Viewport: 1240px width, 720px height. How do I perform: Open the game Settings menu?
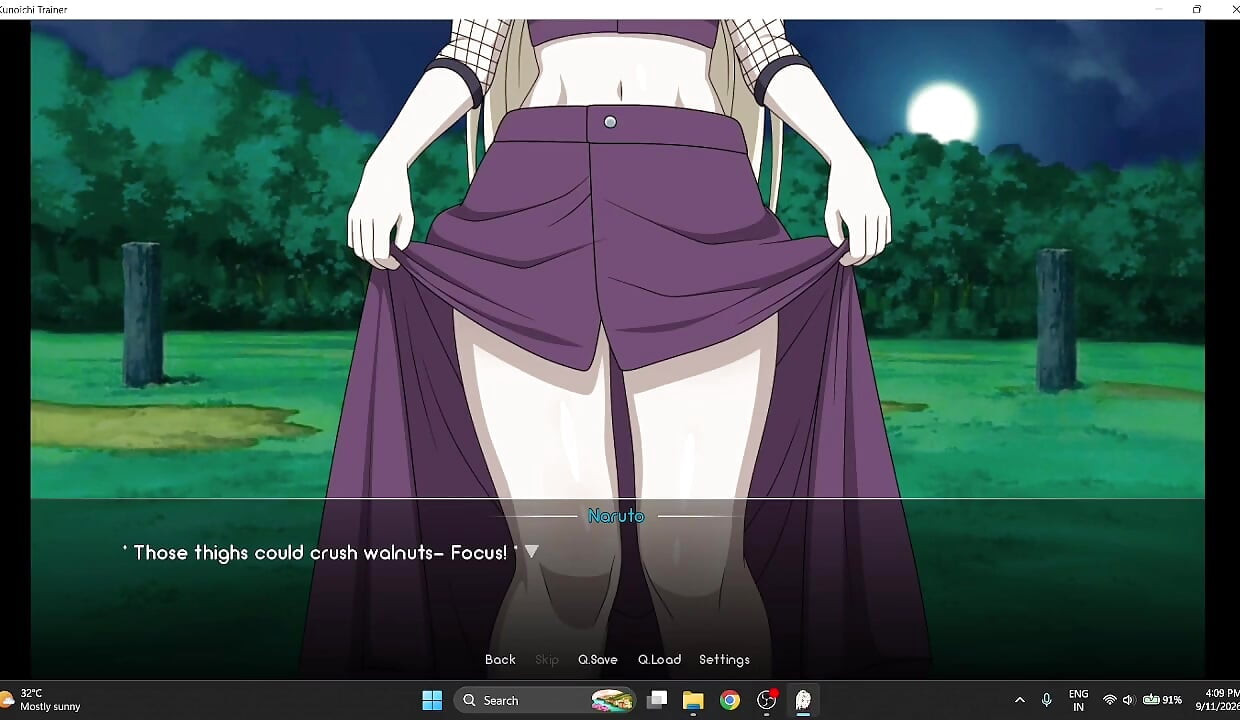point(724,660)
